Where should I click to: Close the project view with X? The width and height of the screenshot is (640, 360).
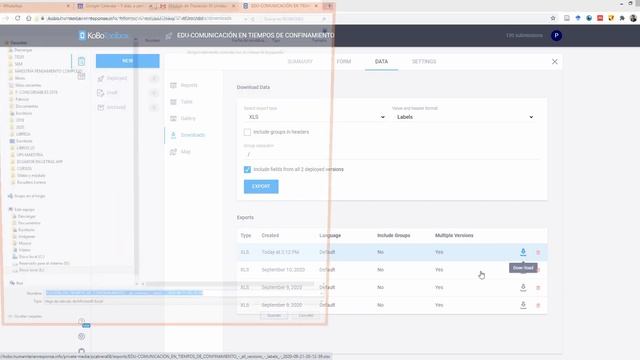[554, 62]
